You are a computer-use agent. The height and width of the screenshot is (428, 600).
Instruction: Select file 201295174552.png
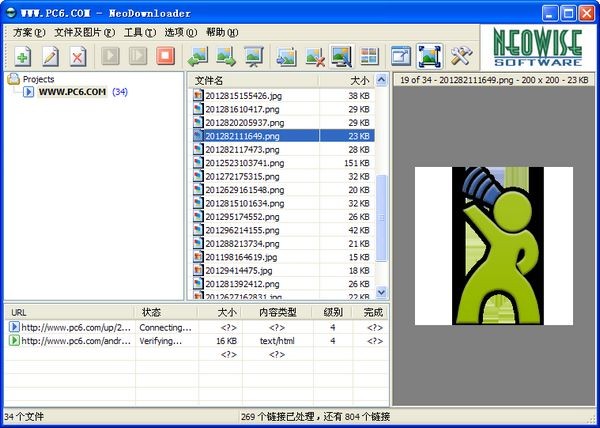pyautogui.click(x=242, y=217)
